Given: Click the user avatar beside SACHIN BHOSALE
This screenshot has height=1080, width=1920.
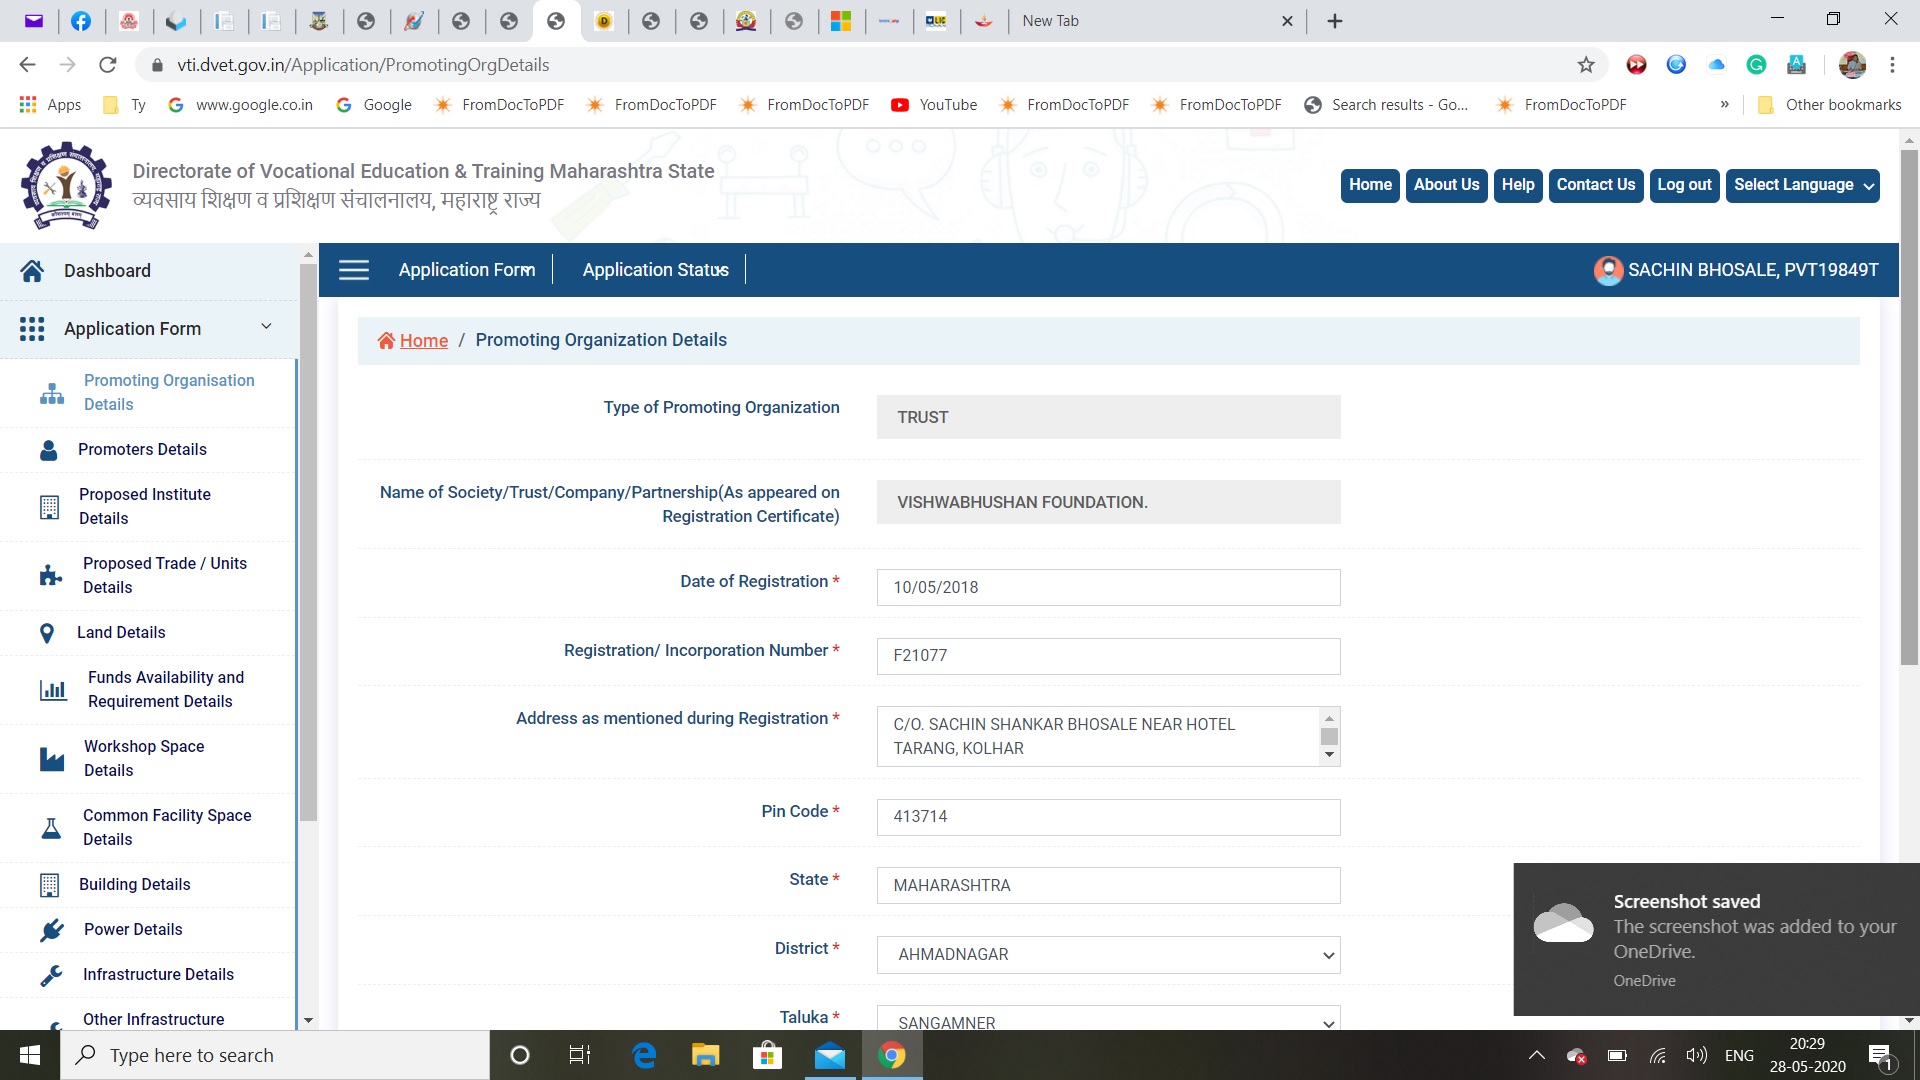Looking at the screenshot, I should tap(1608, 270).
